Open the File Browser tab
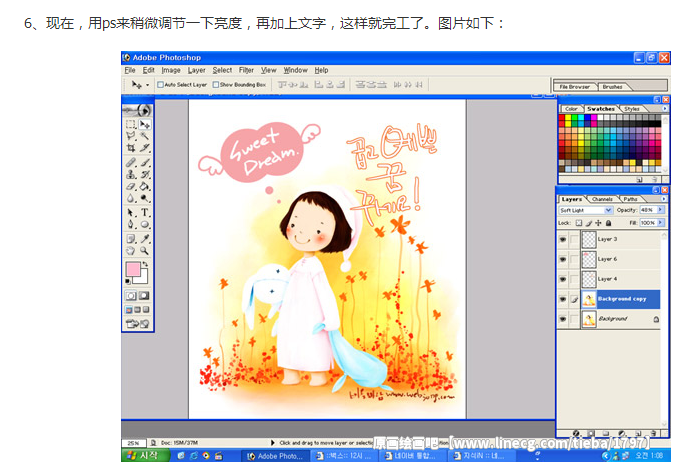 (574, 86)
